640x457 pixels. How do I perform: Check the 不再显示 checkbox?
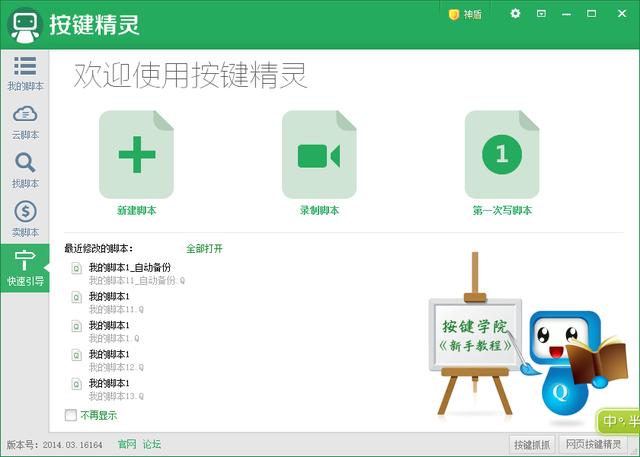tap(71, 415)
